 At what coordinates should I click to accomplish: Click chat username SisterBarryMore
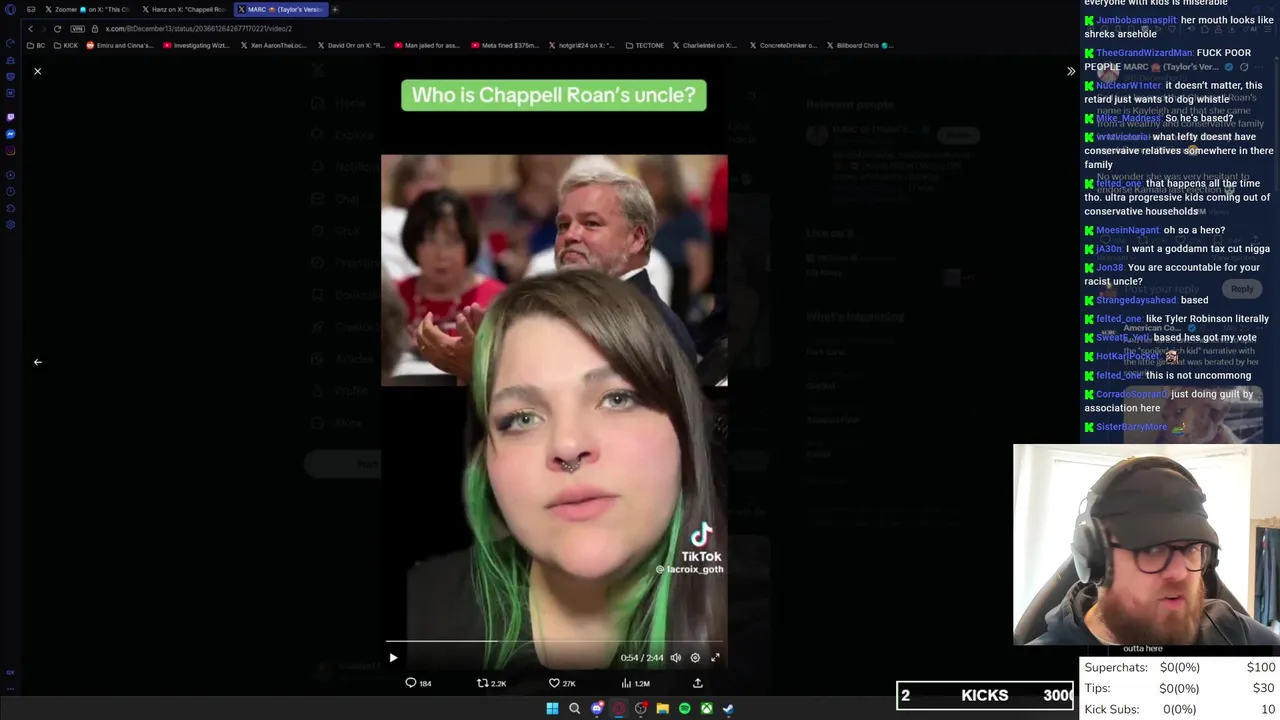click(x=1131, y=427)
